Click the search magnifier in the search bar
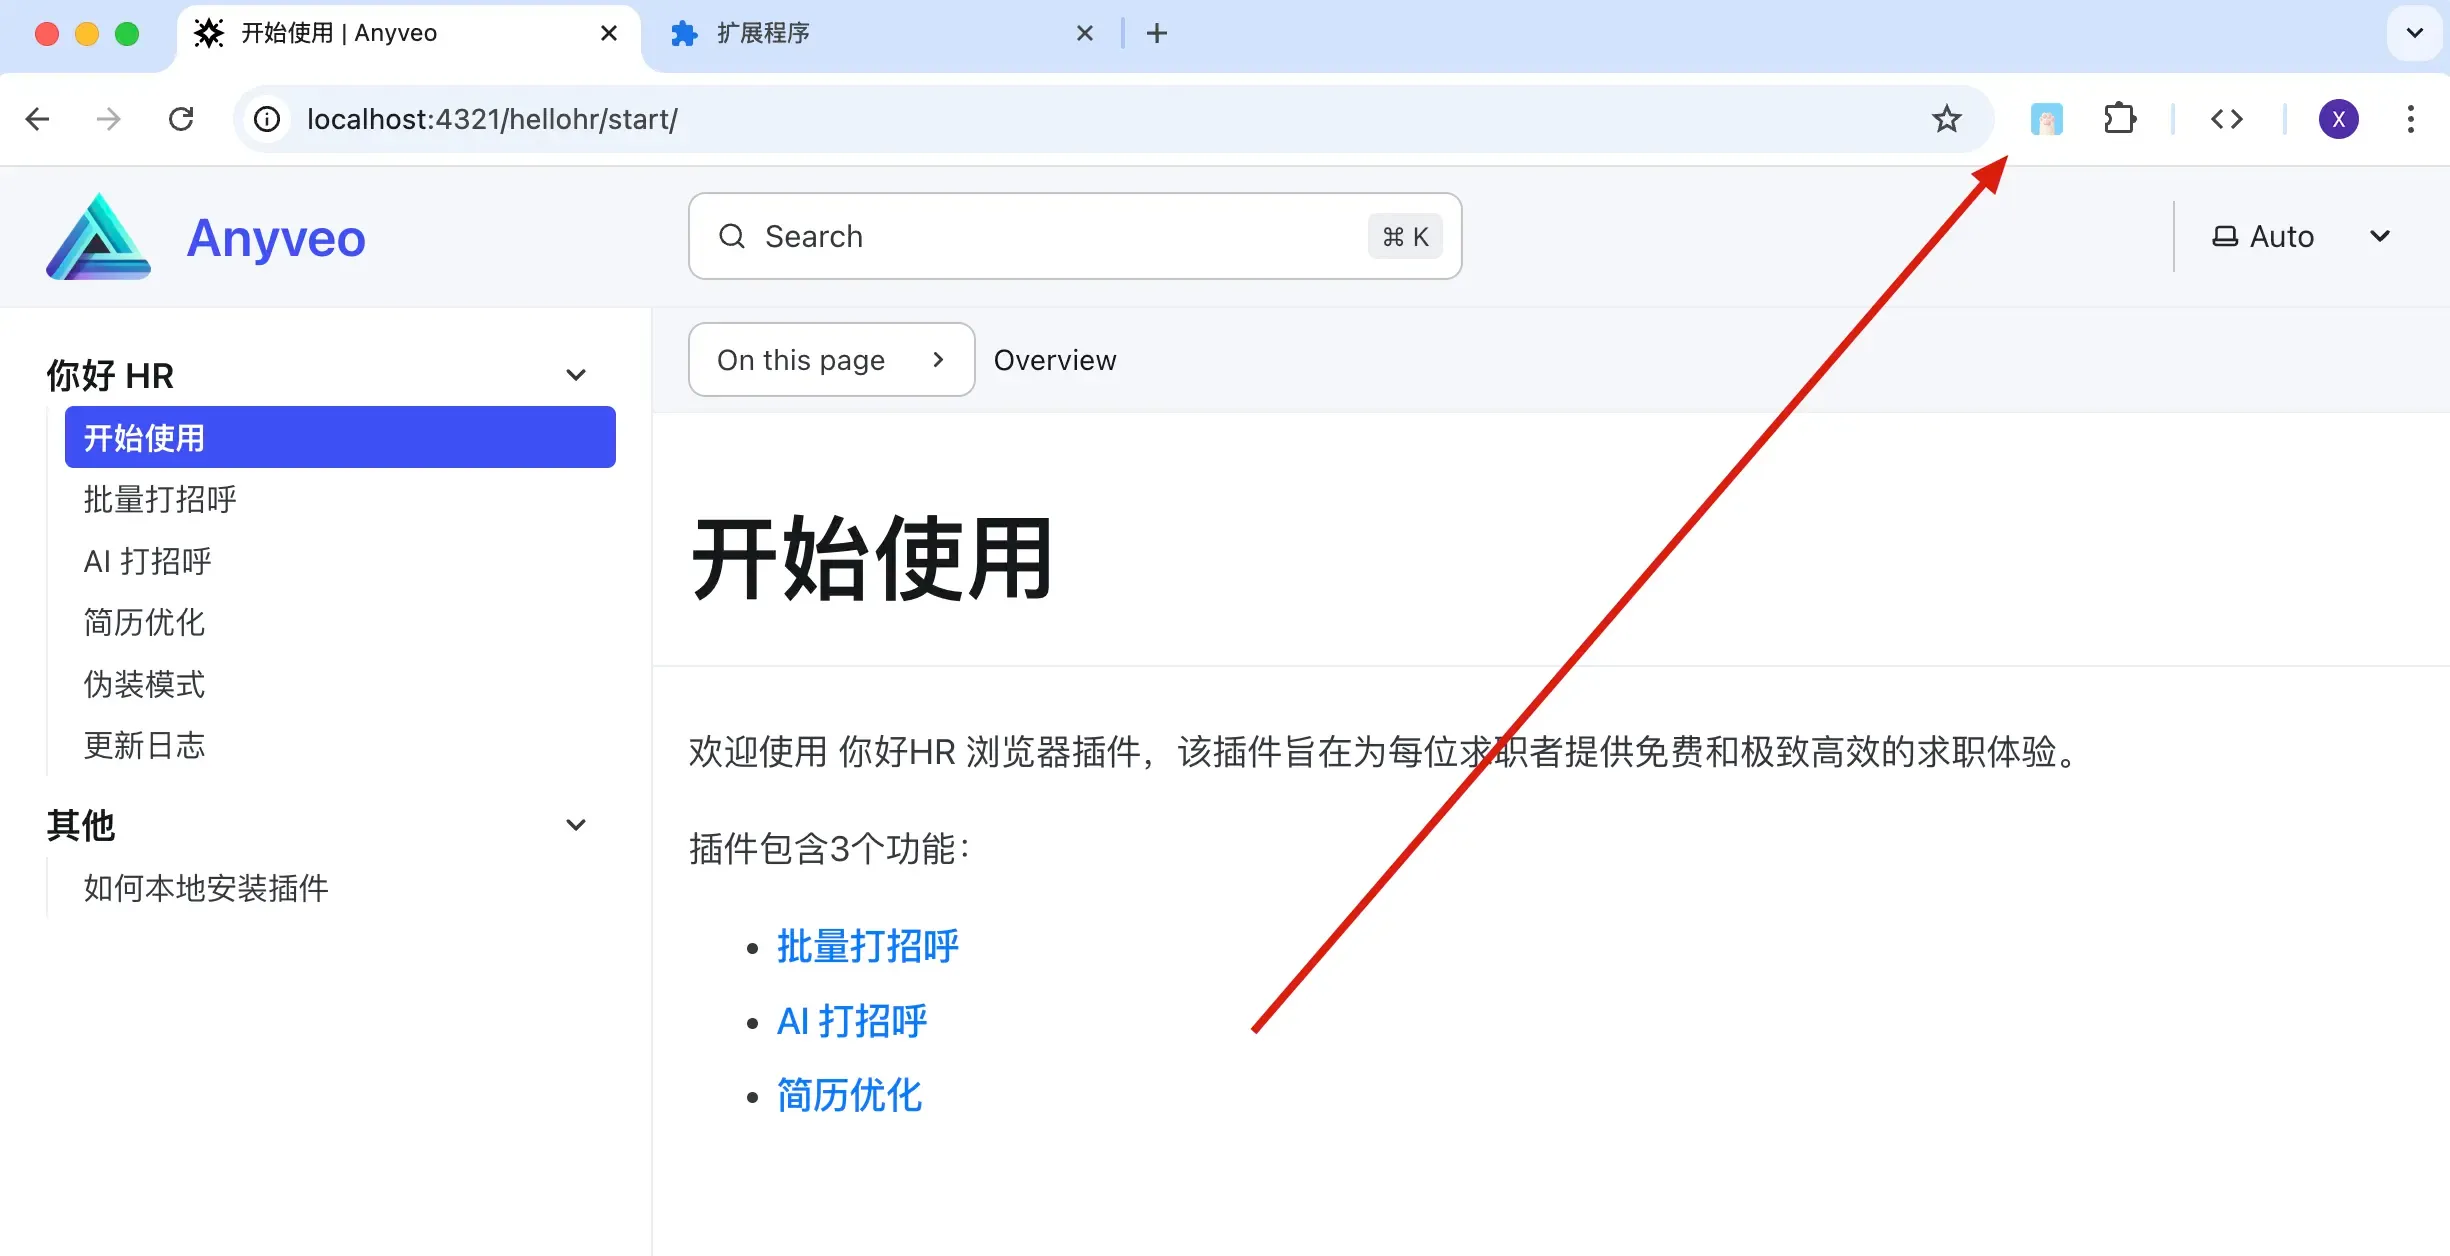The image size is (2450, 1256). click(x=732, y=236)
